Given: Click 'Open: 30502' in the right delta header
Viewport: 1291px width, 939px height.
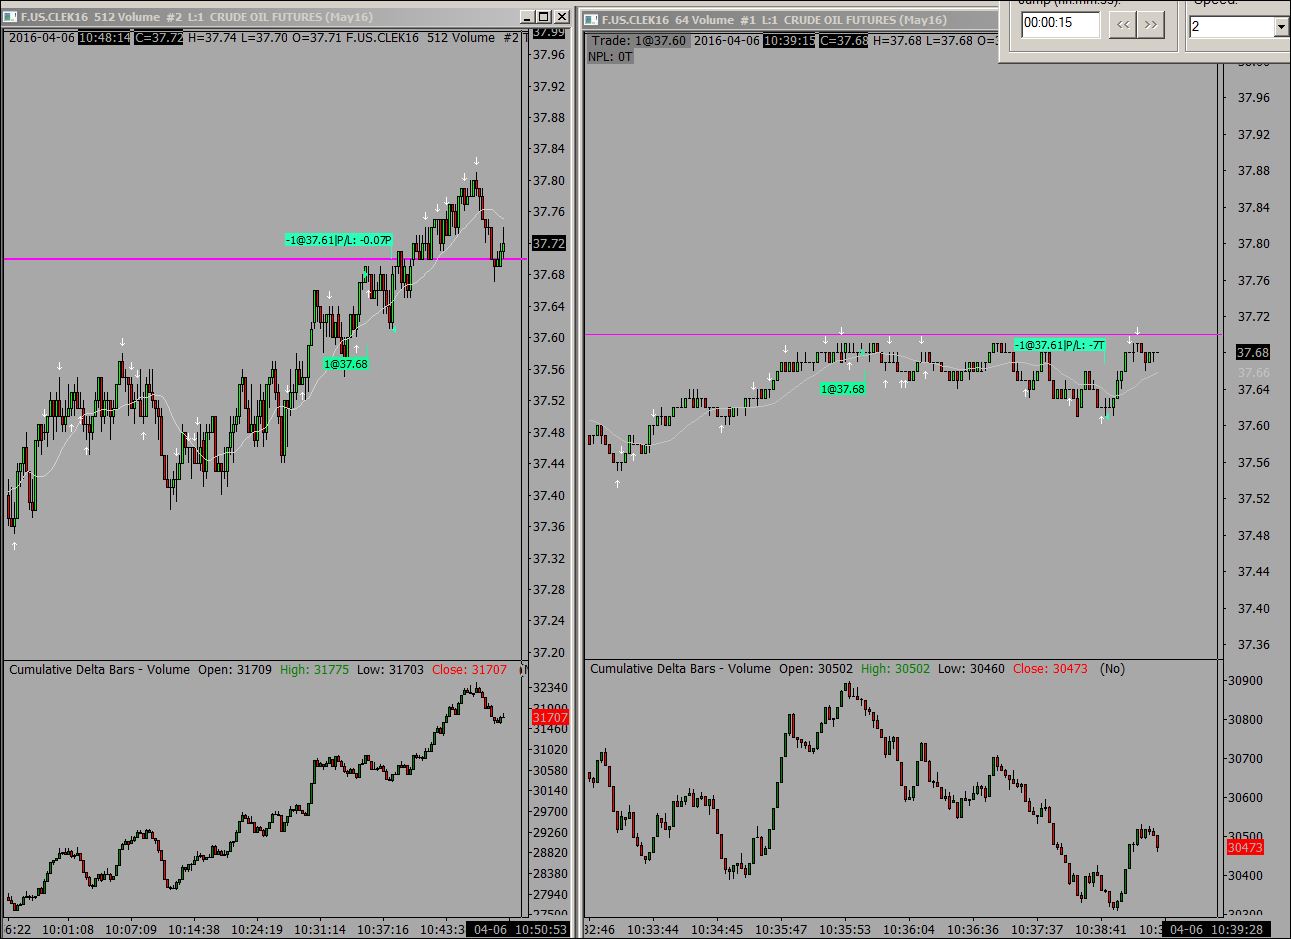Looking at the screenshot, I should (x=816, y=669).
